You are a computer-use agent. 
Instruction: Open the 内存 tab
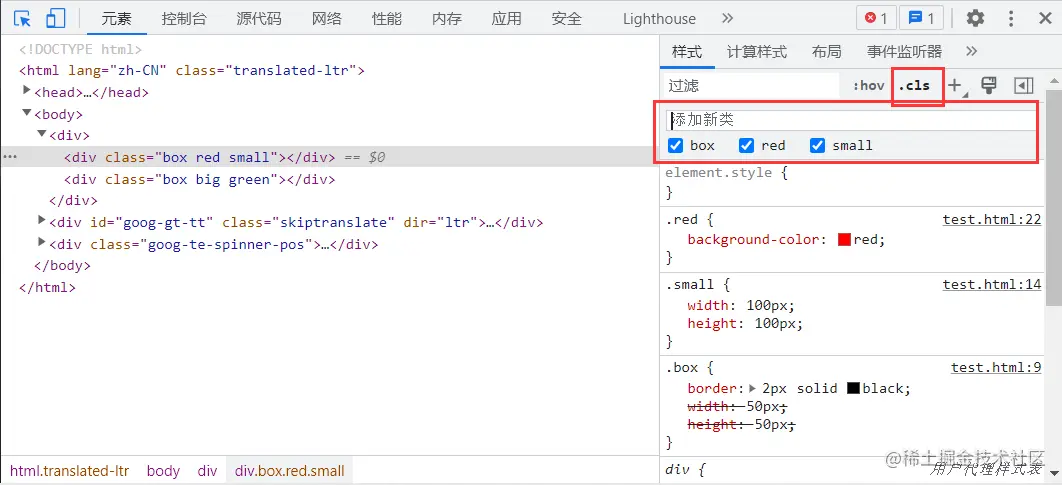[x=446, y=18]
